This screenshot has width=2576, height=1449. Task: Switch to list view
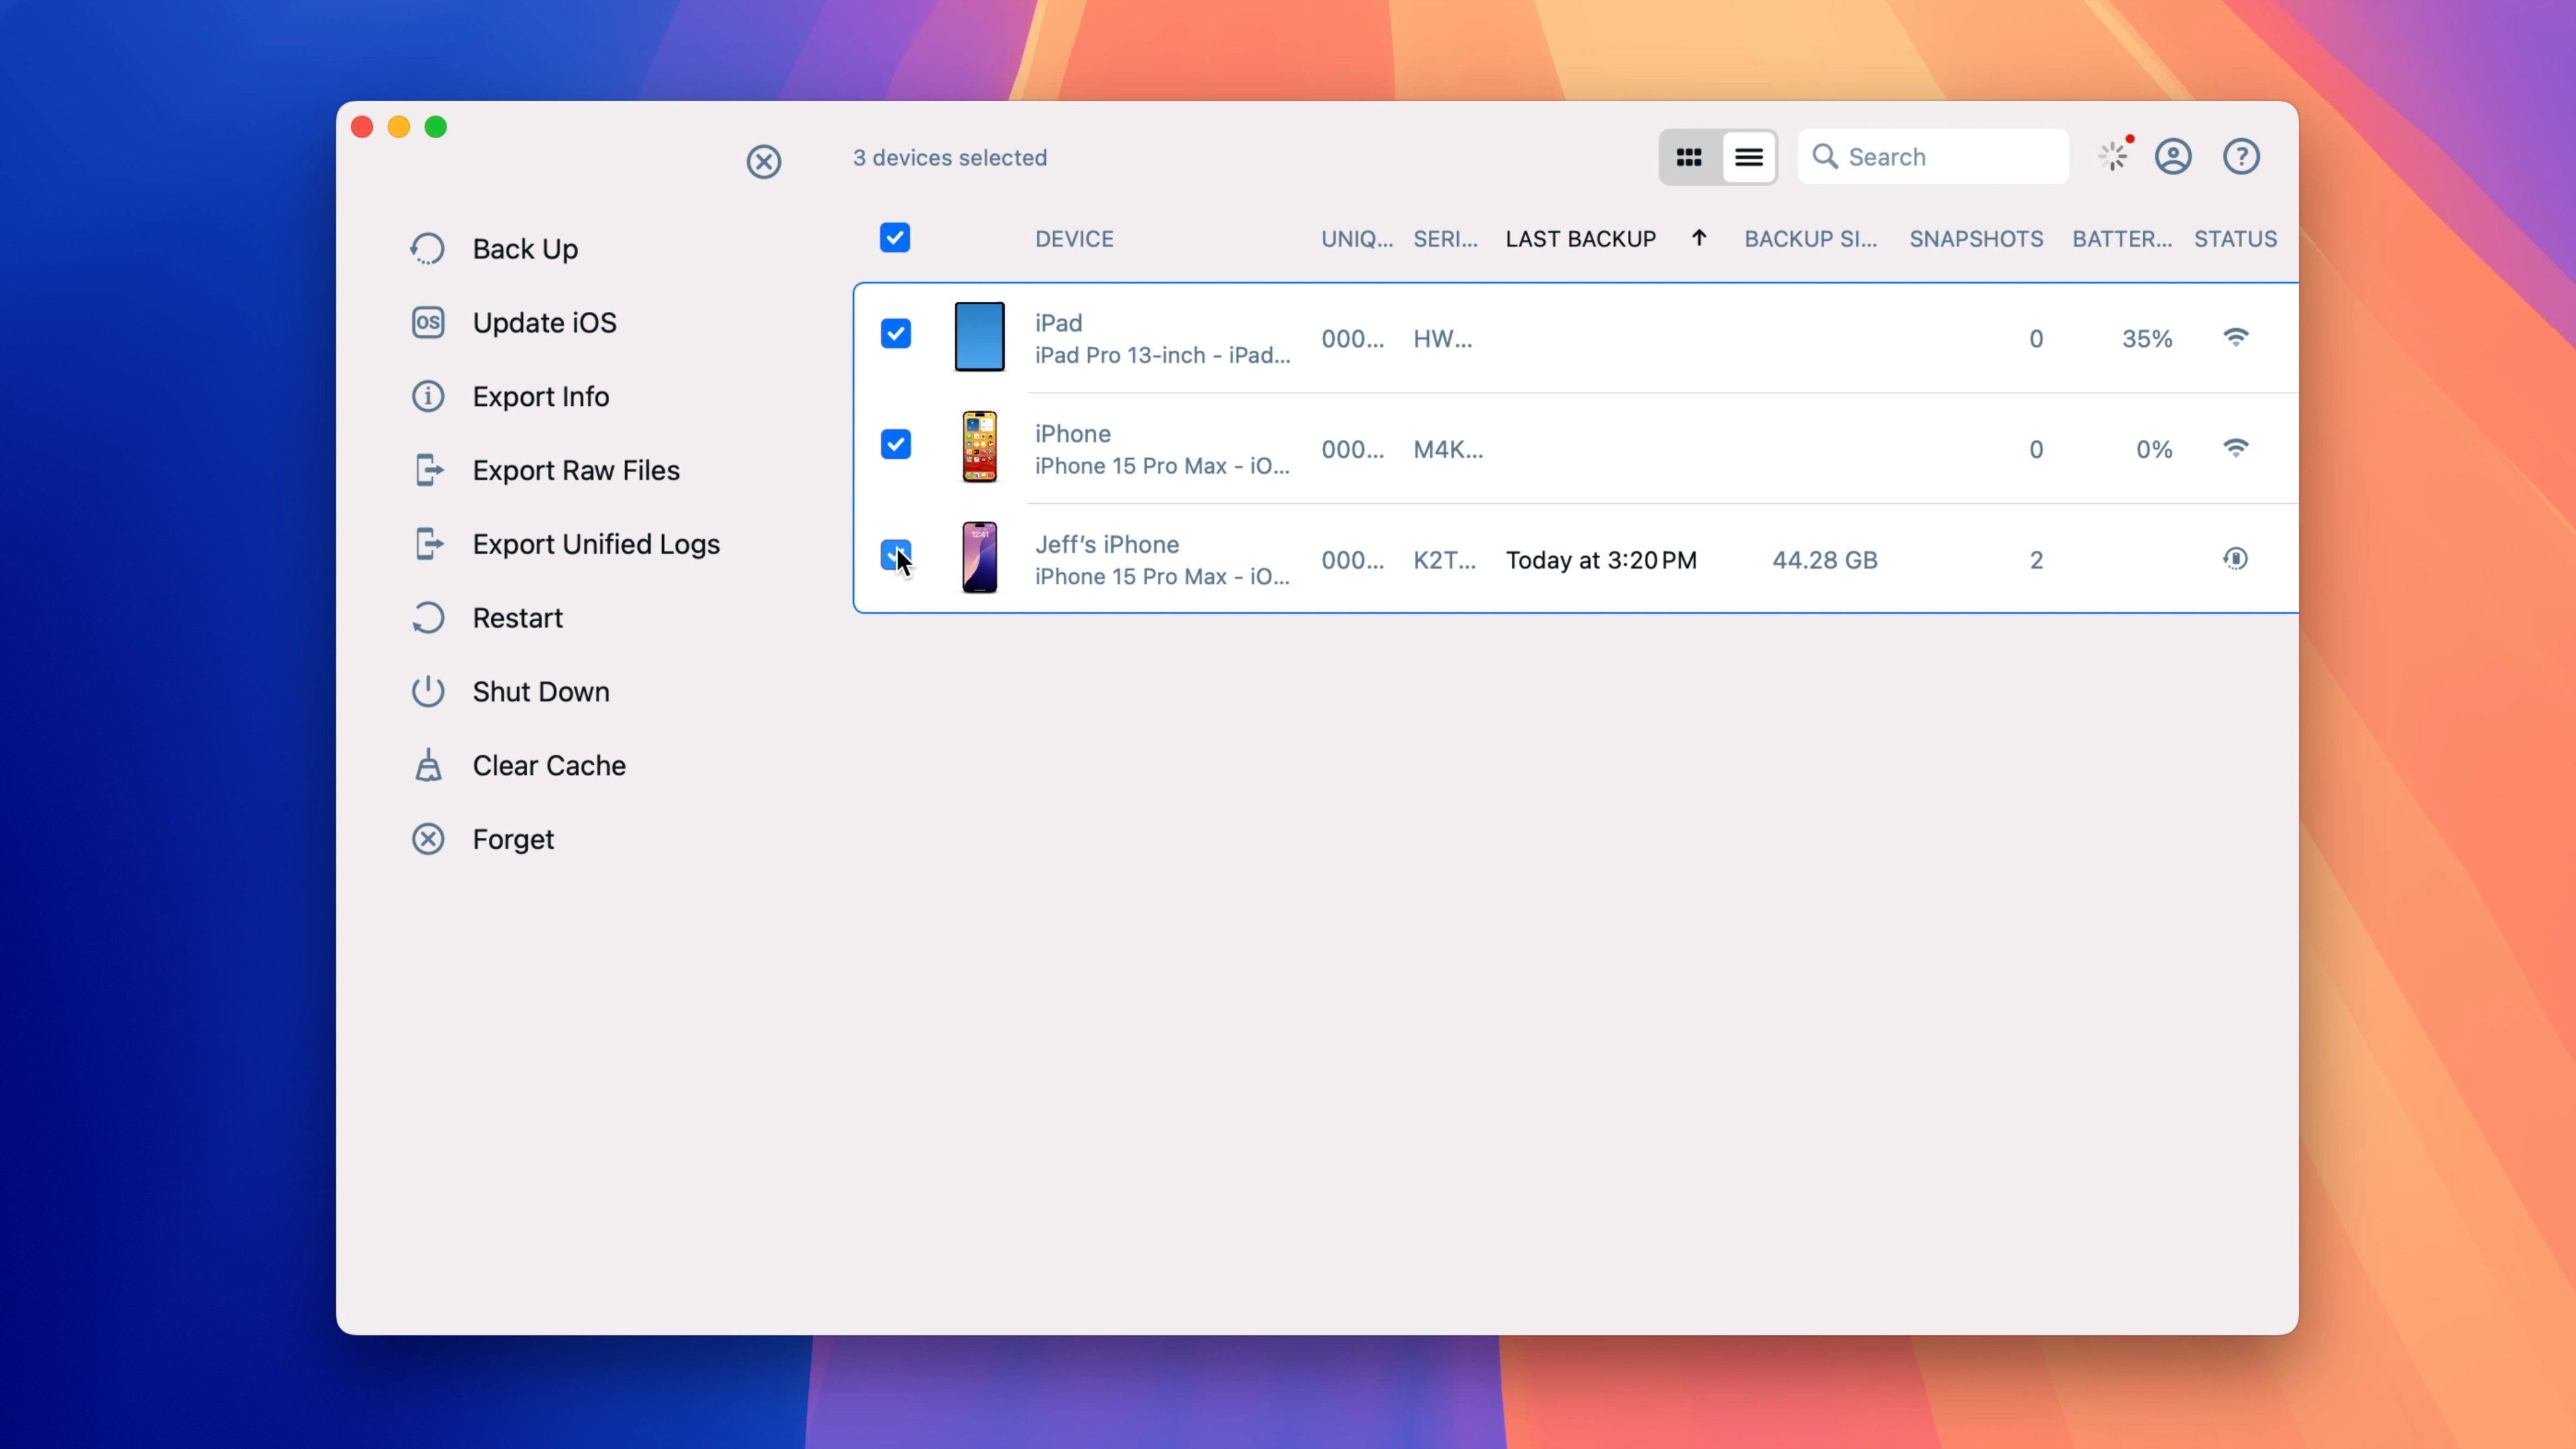coord(1749,157)
